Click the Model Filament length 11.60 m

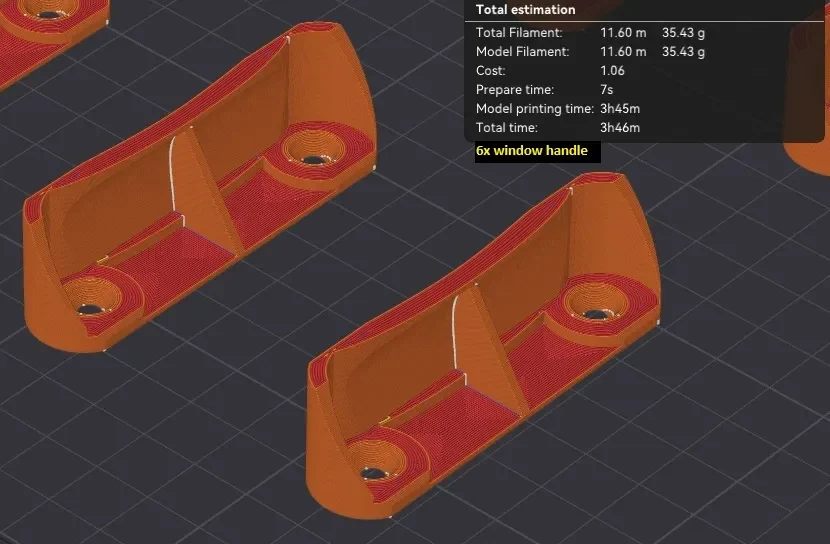(x=623, y=52)
